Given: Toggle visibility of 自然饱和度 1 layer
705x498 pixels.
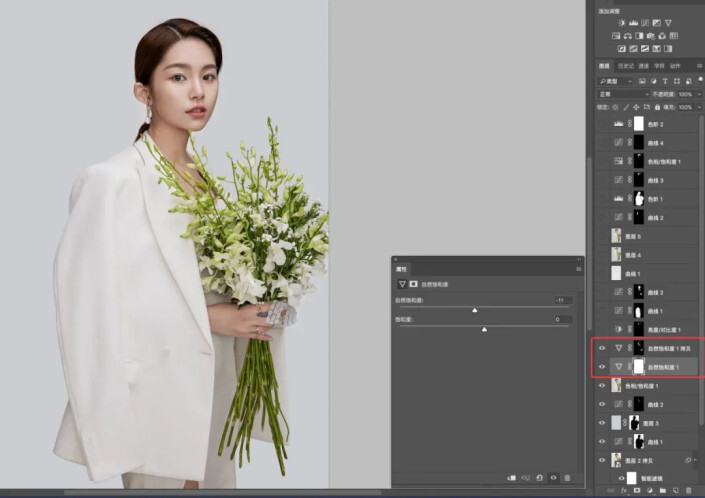Looking at the screenshot, I should pos(601,367).
